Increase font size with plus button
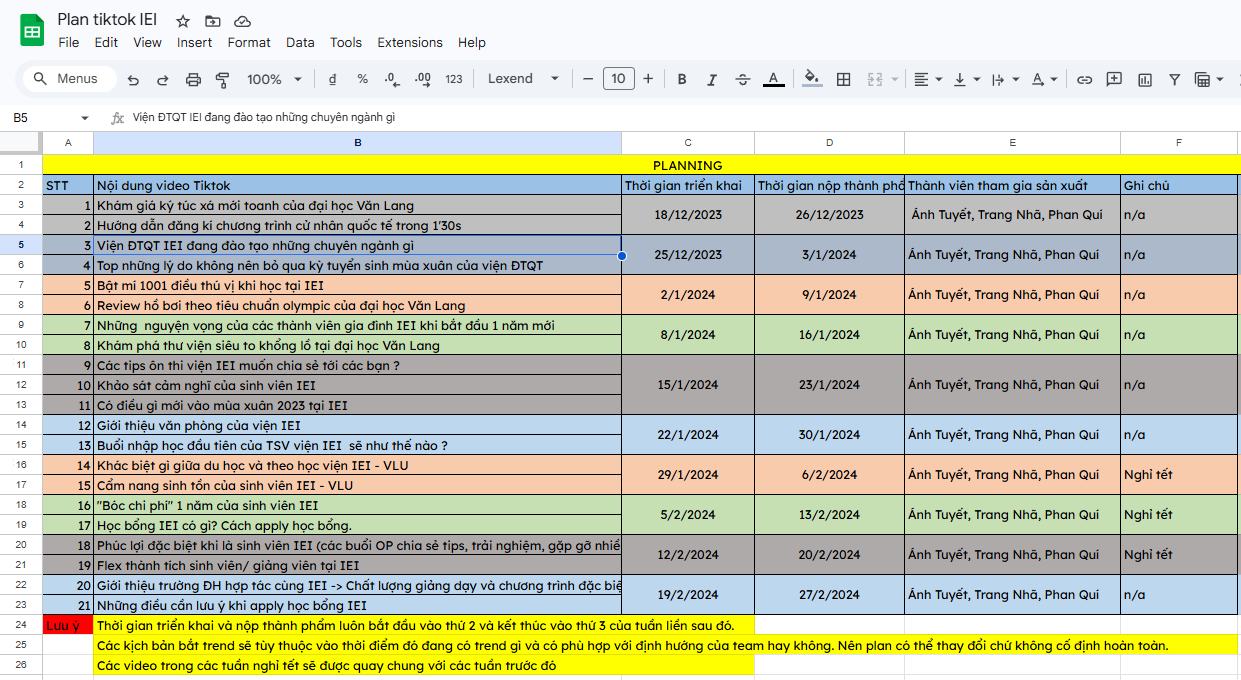Image resolution: width=1241 pixels, height=680 pixels. (x=648, y=79)
